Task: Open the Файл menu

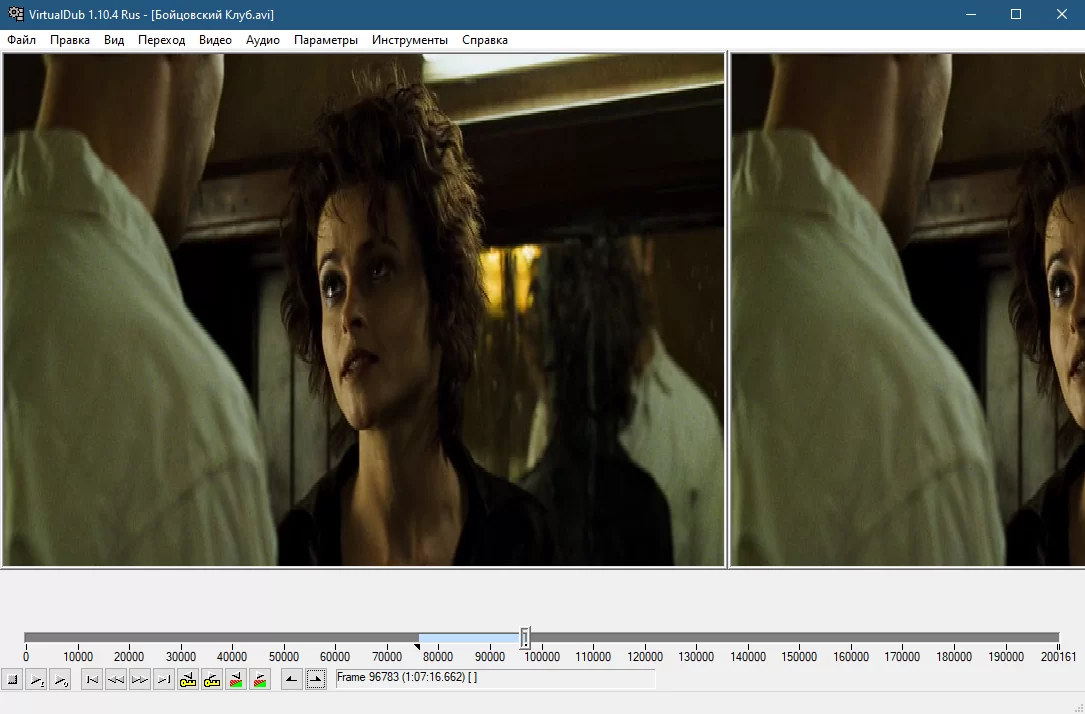Action: (21, 40)
